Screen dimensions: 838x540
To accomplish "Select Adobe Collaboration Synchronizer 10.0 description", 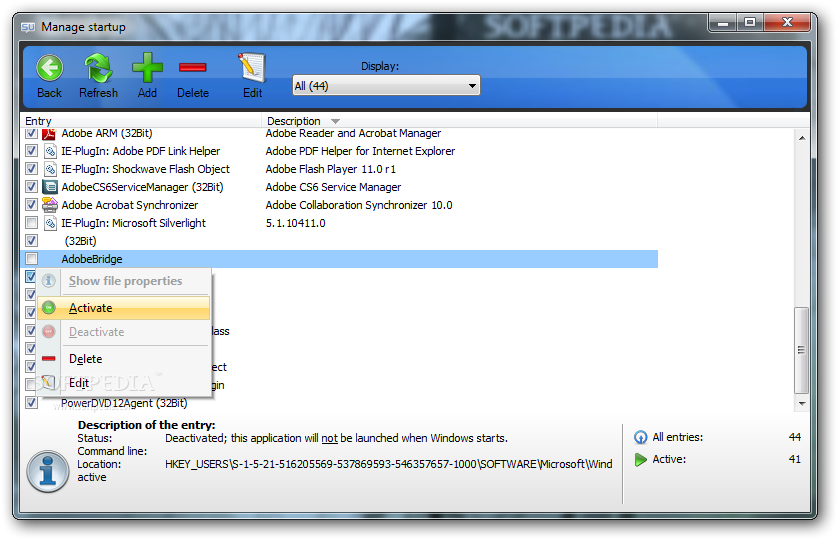I will pyautogui.click(x=359, y=205).
